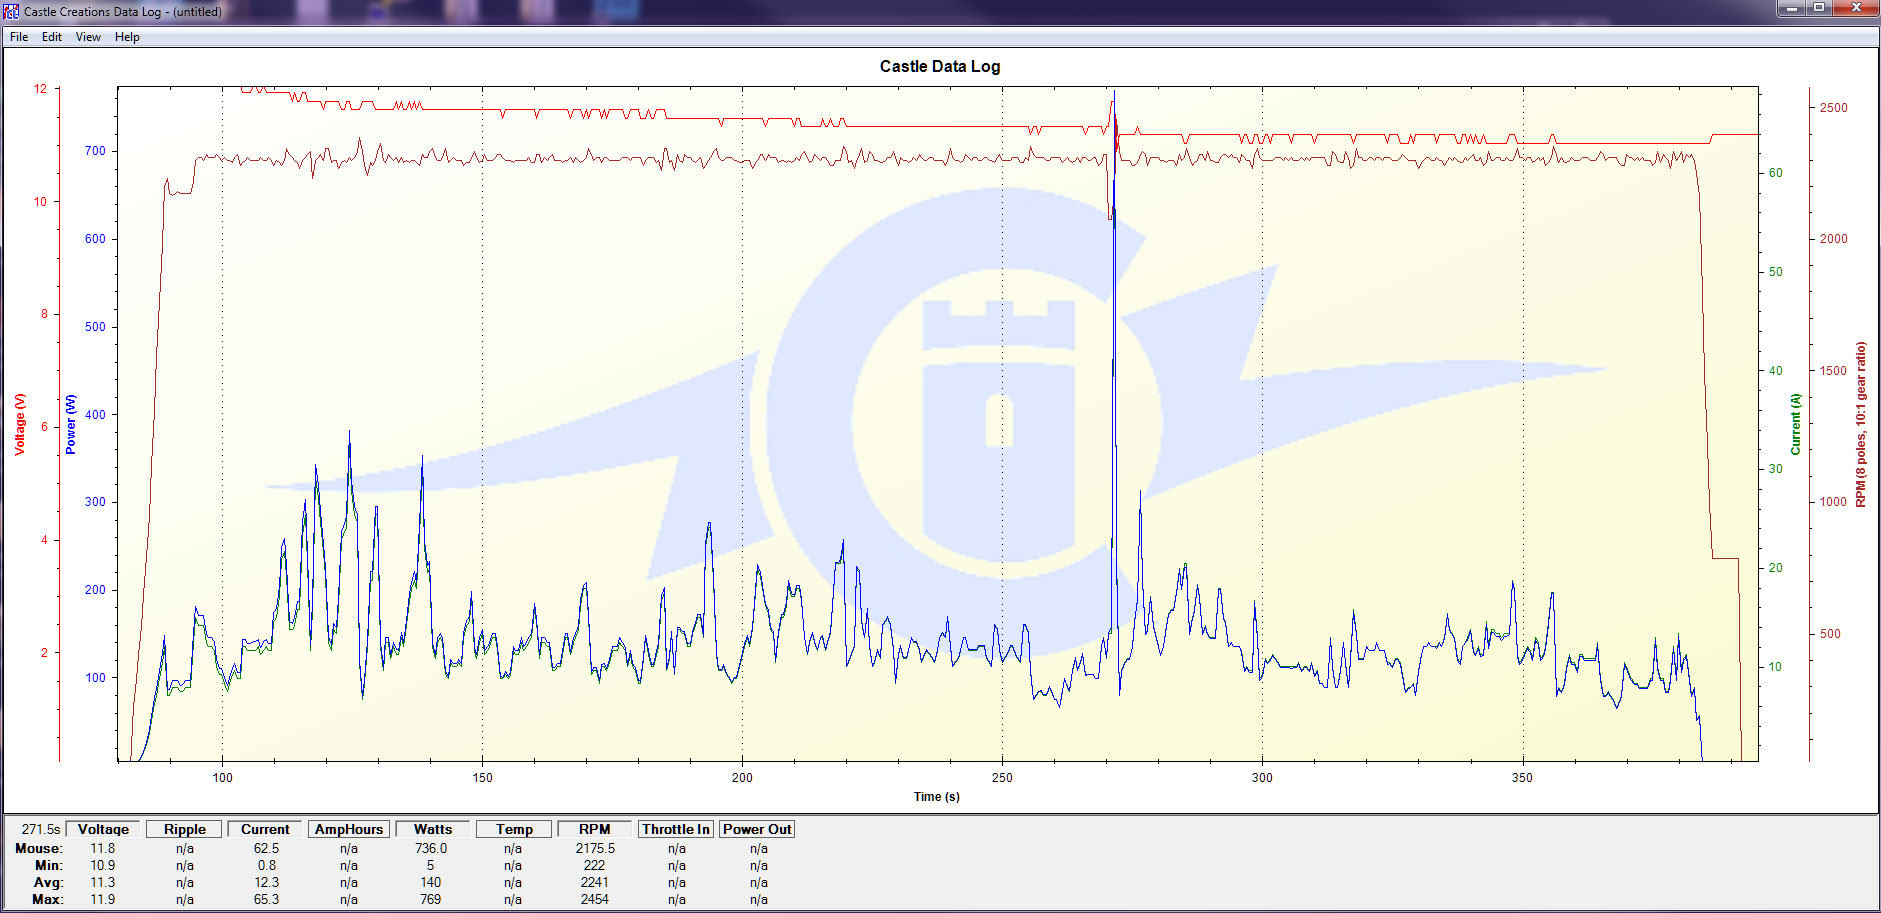Click the 12 tick on voltage axis

coord(40,89)
